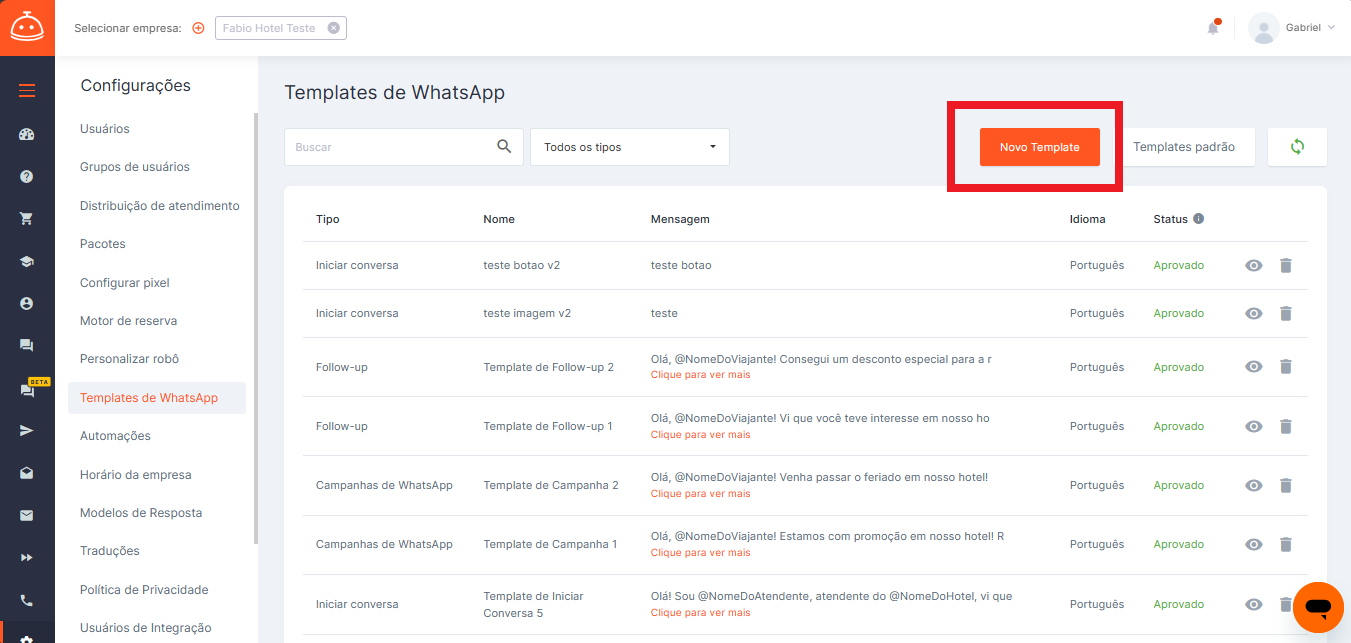
Task: Delete the teste botao v2 template
Action: pos(1286,265)
